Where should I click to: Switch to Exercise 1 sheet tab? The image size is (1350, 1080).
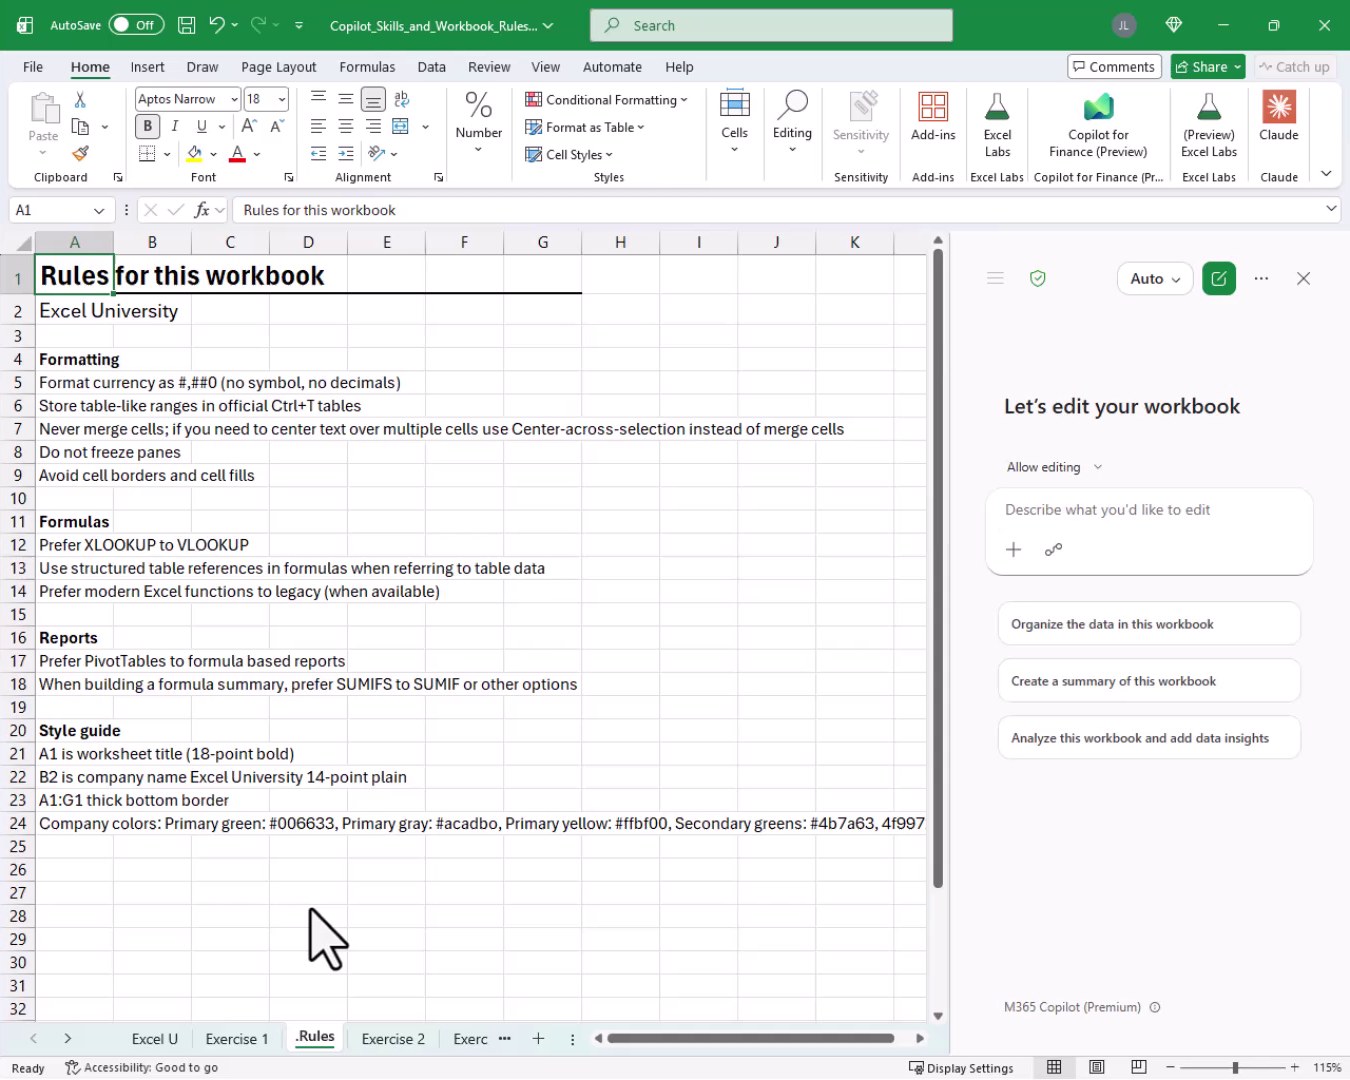pos(237,1039)
